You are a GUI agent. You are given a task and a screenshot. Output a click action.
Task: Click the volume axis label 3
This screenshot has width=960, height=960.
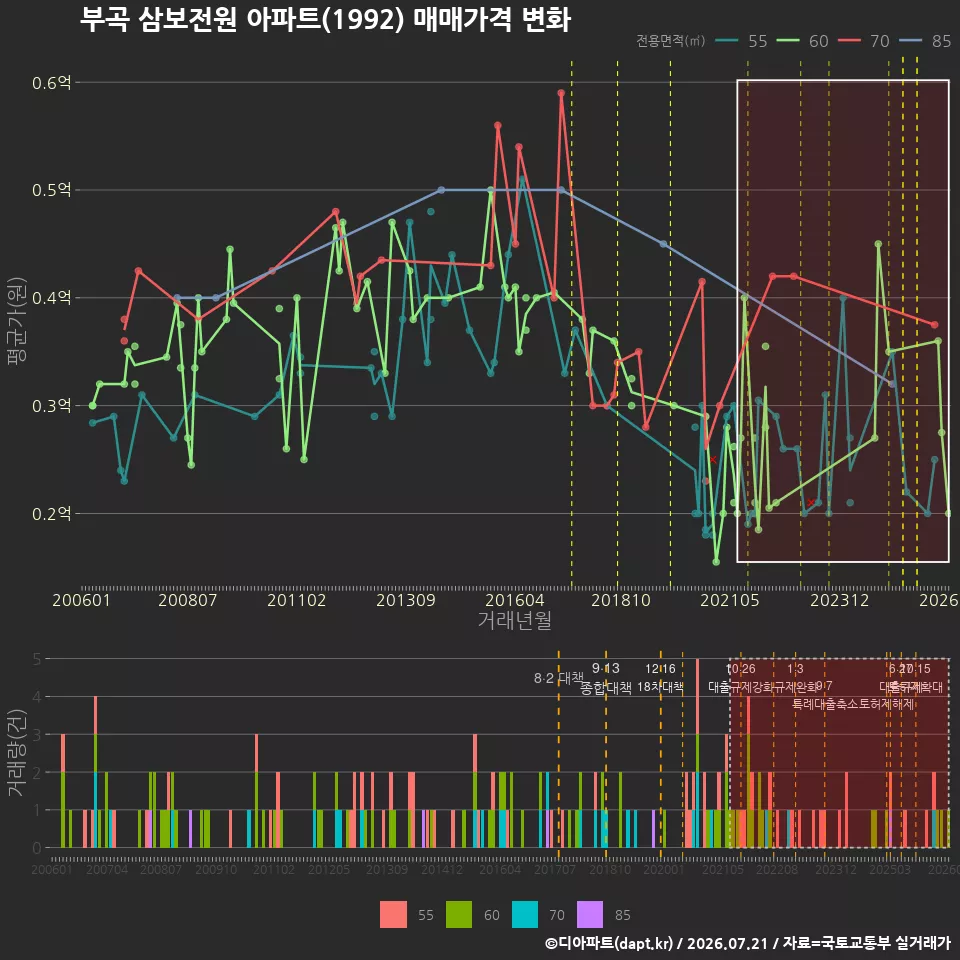point(37,735)
